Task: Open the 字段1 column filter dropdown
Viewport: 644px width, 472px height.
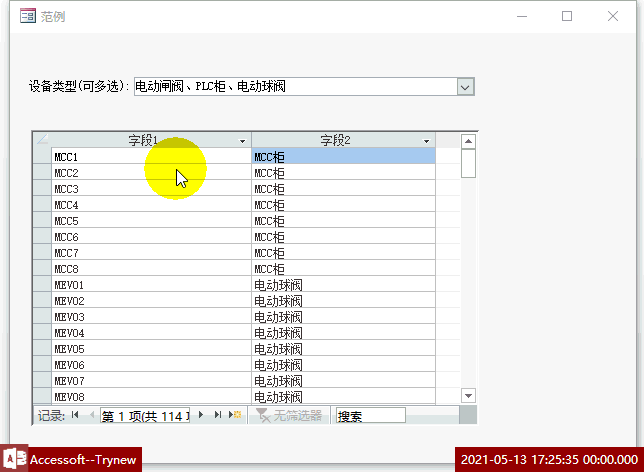Action: (x=242, y=141)
